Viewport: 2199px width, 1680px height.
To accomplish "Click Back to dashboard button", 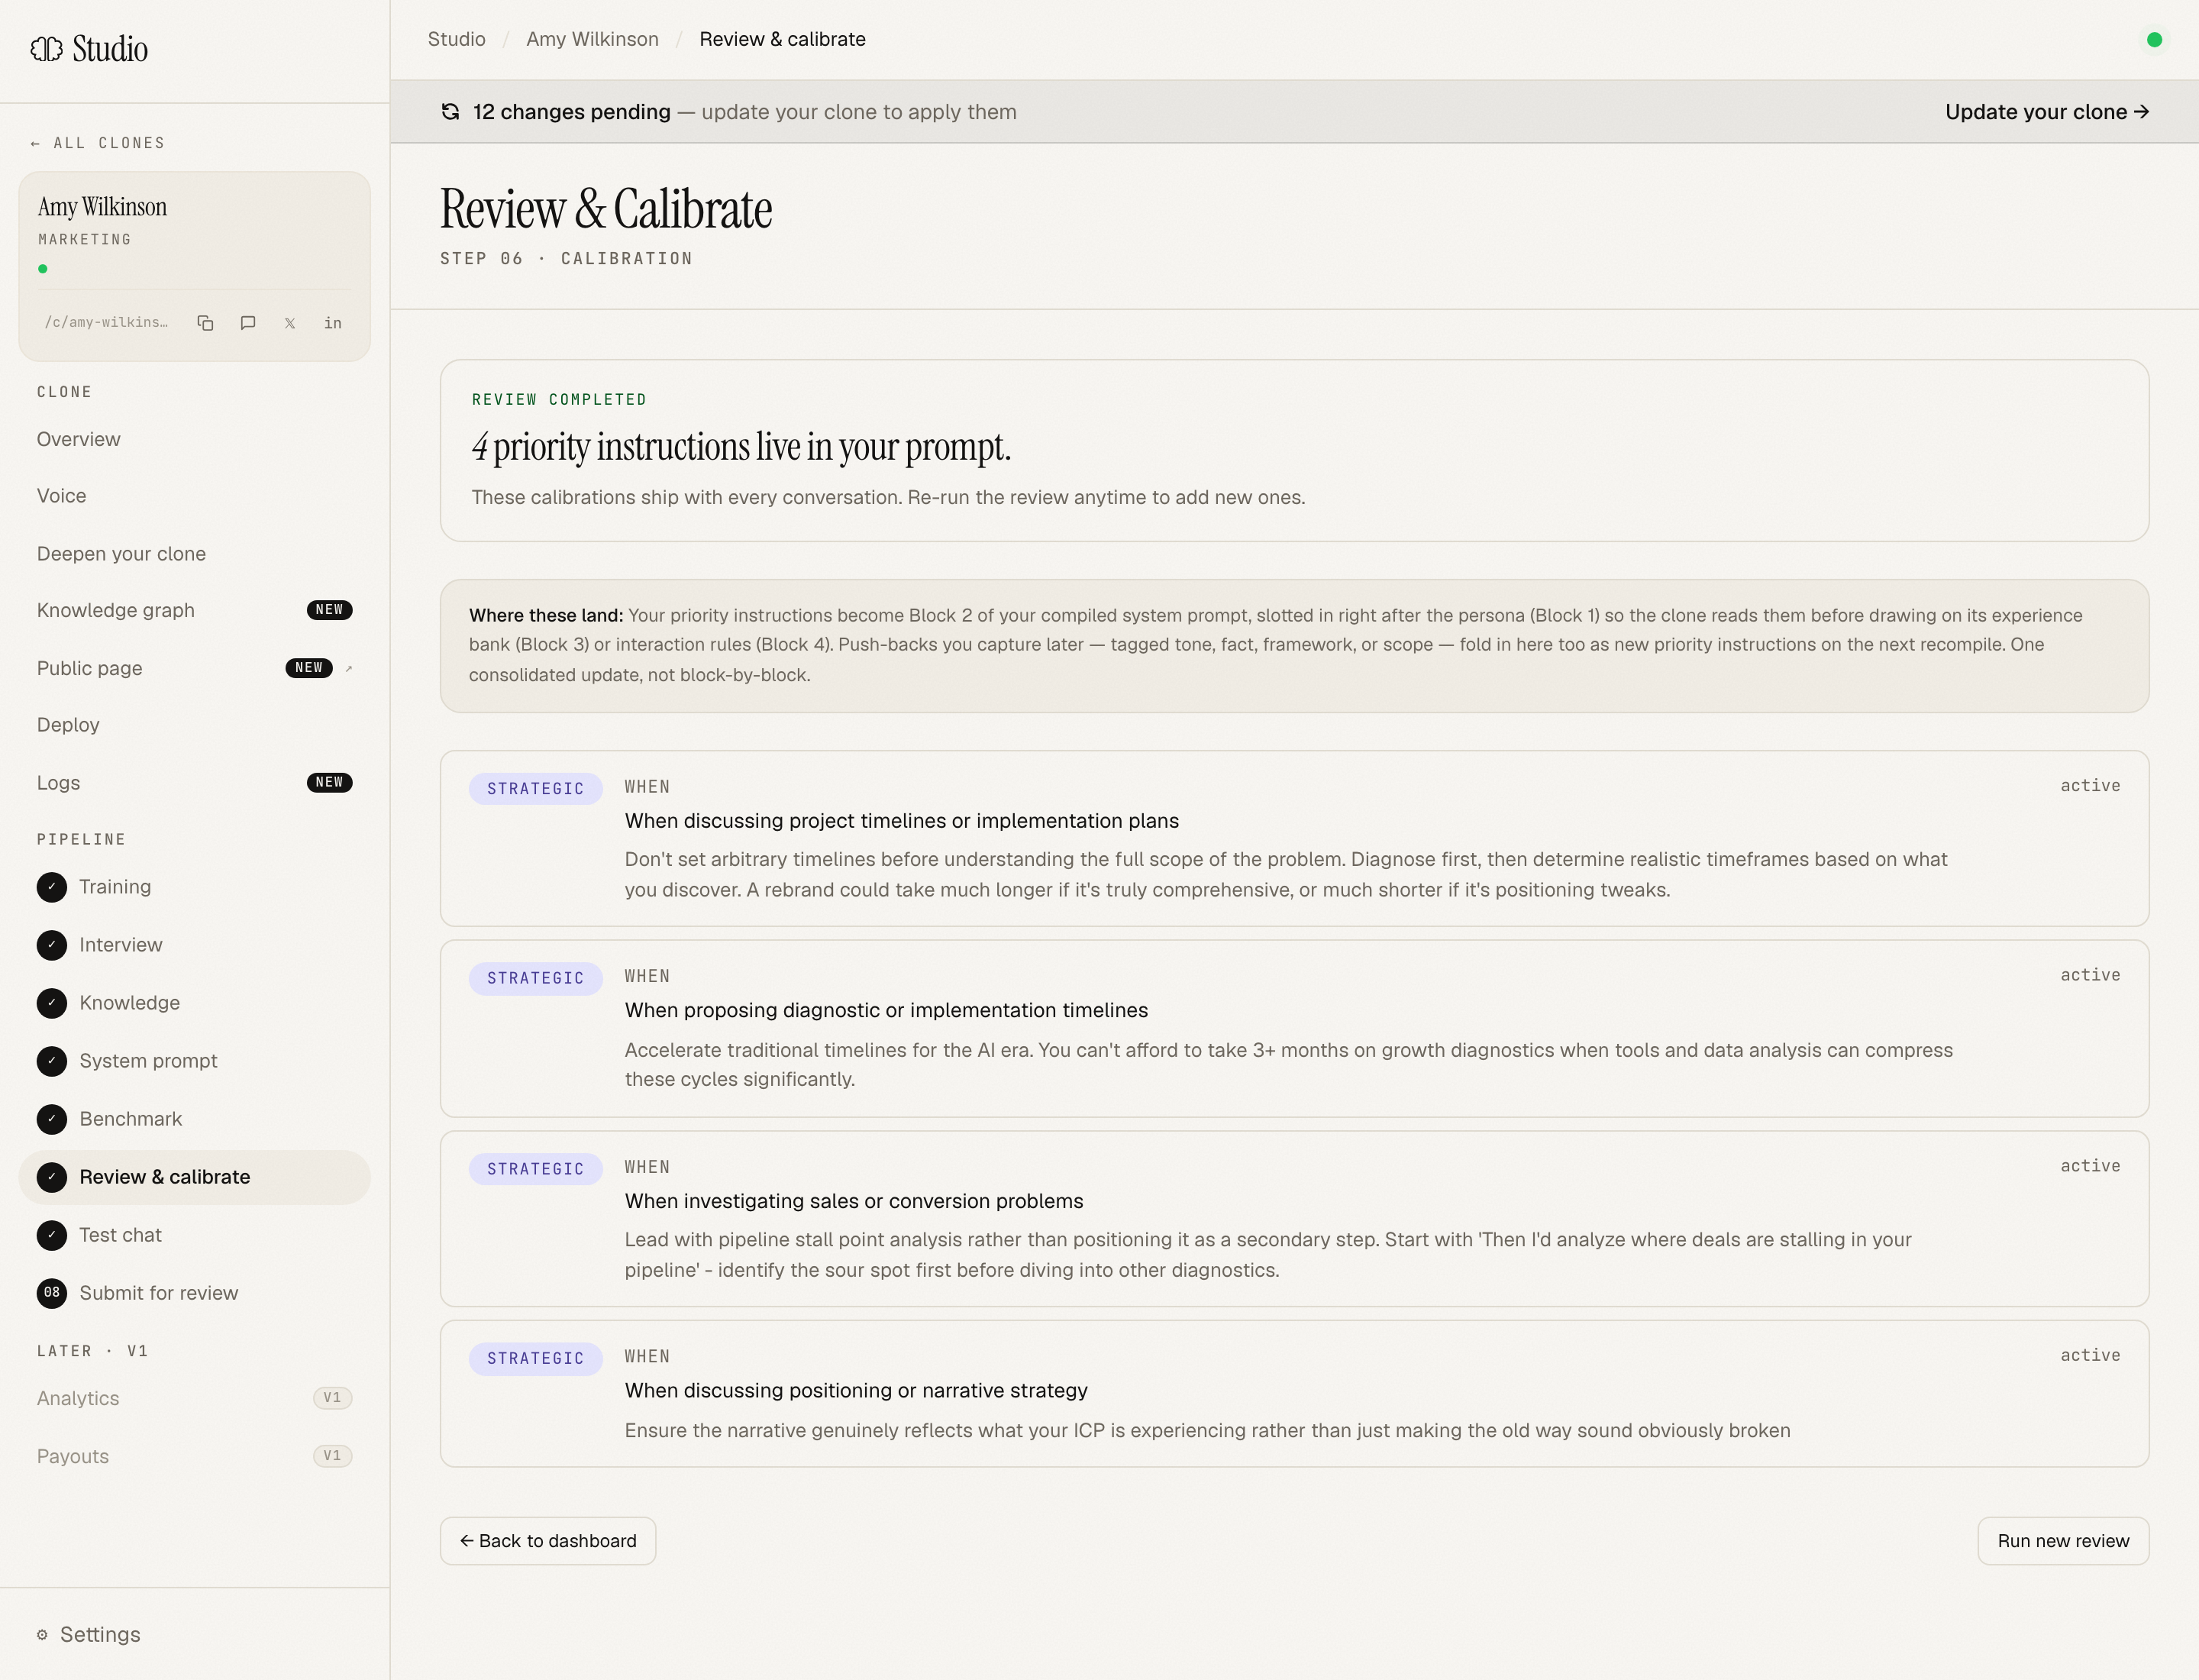I will pos(548,1541).
